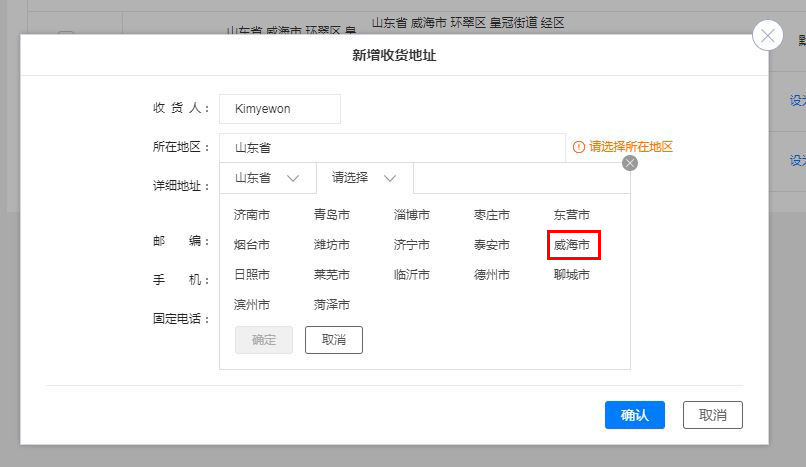Pick 临沂市 from the list
Image resolution: width=806 pixels, height=467 pixels.
coord(411,275)
